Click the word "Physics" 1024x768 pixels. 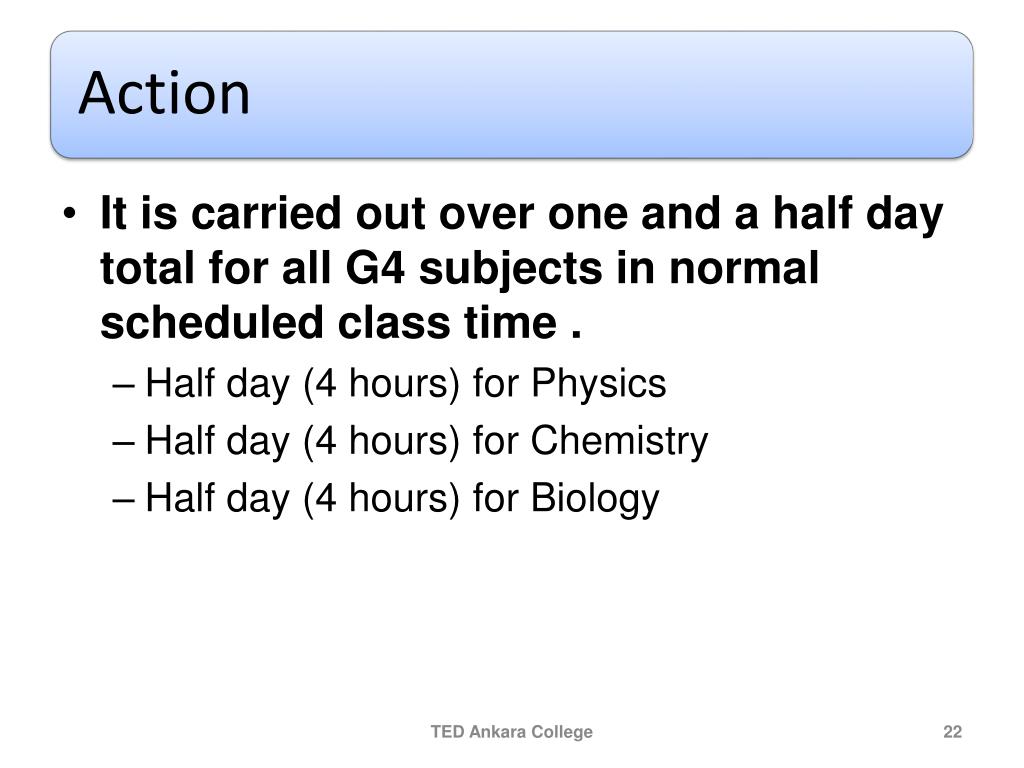[x=599, y=383]
